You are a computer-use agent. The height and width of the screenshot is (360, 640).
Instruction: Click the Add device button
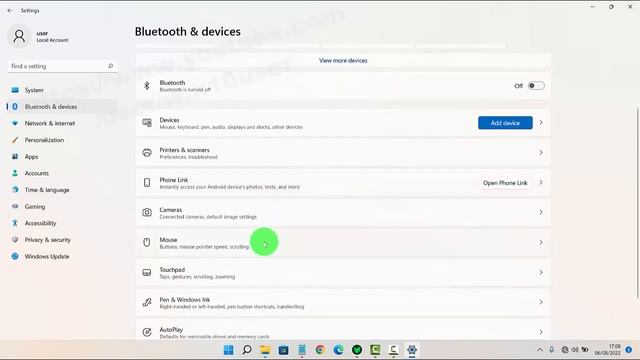click(505, 123)
